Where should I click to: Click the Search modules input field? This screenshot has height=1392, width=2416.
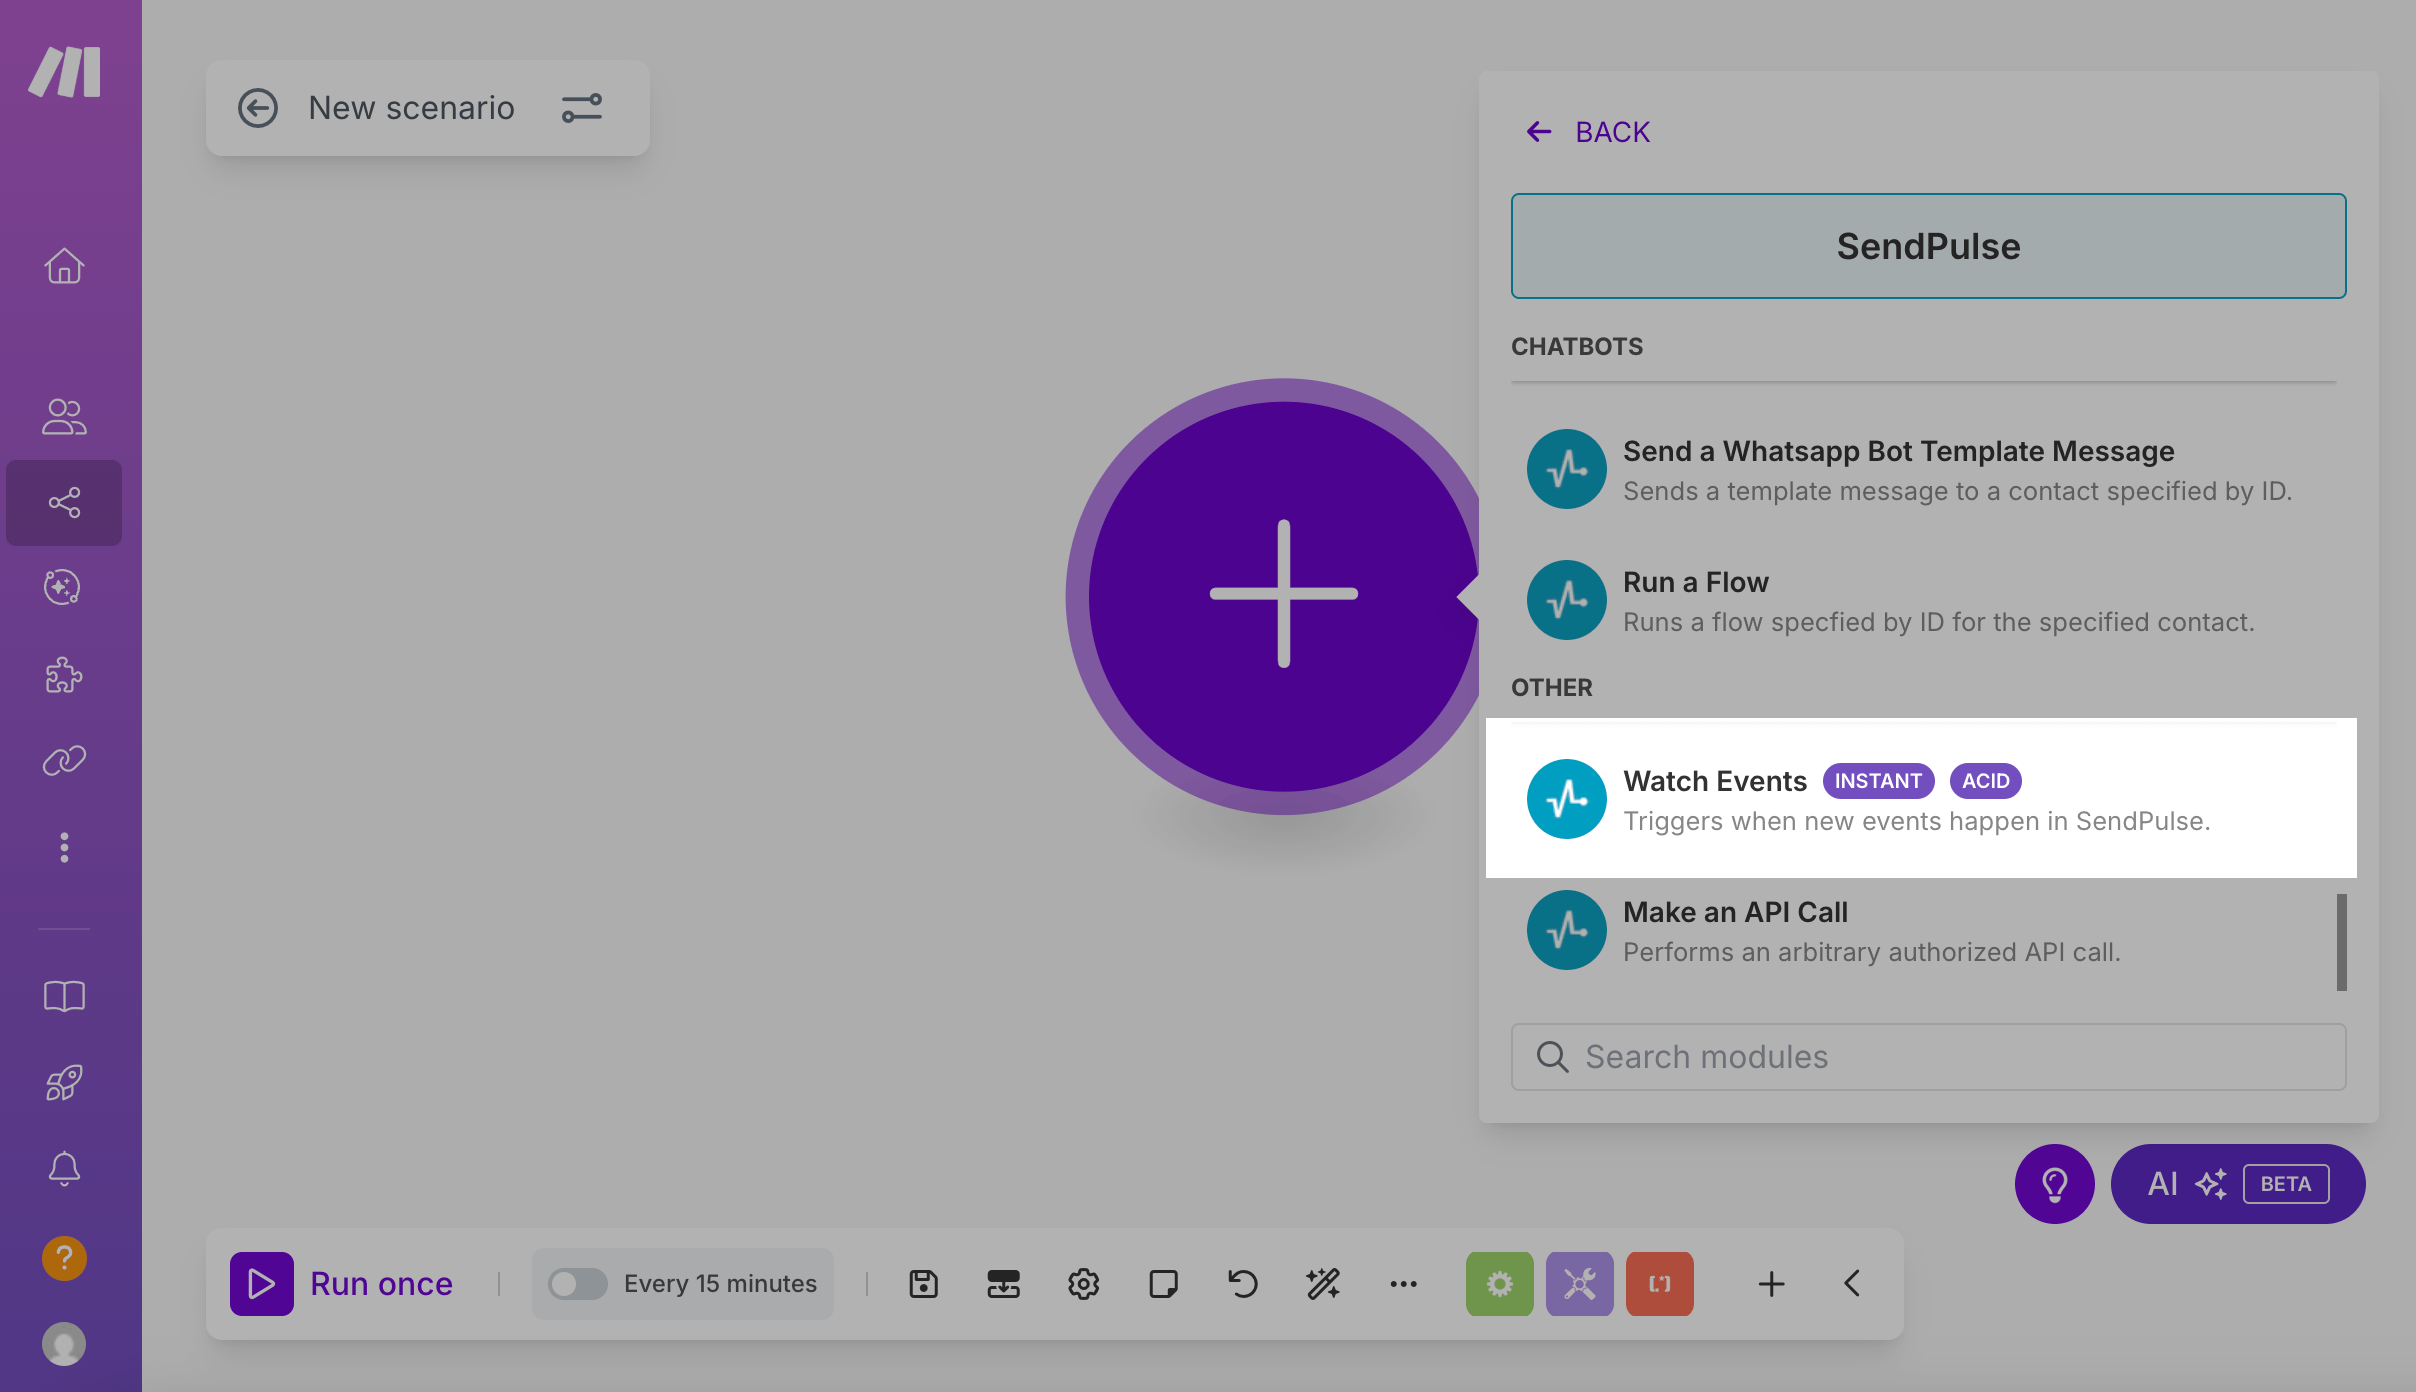click(1928, 1057)
